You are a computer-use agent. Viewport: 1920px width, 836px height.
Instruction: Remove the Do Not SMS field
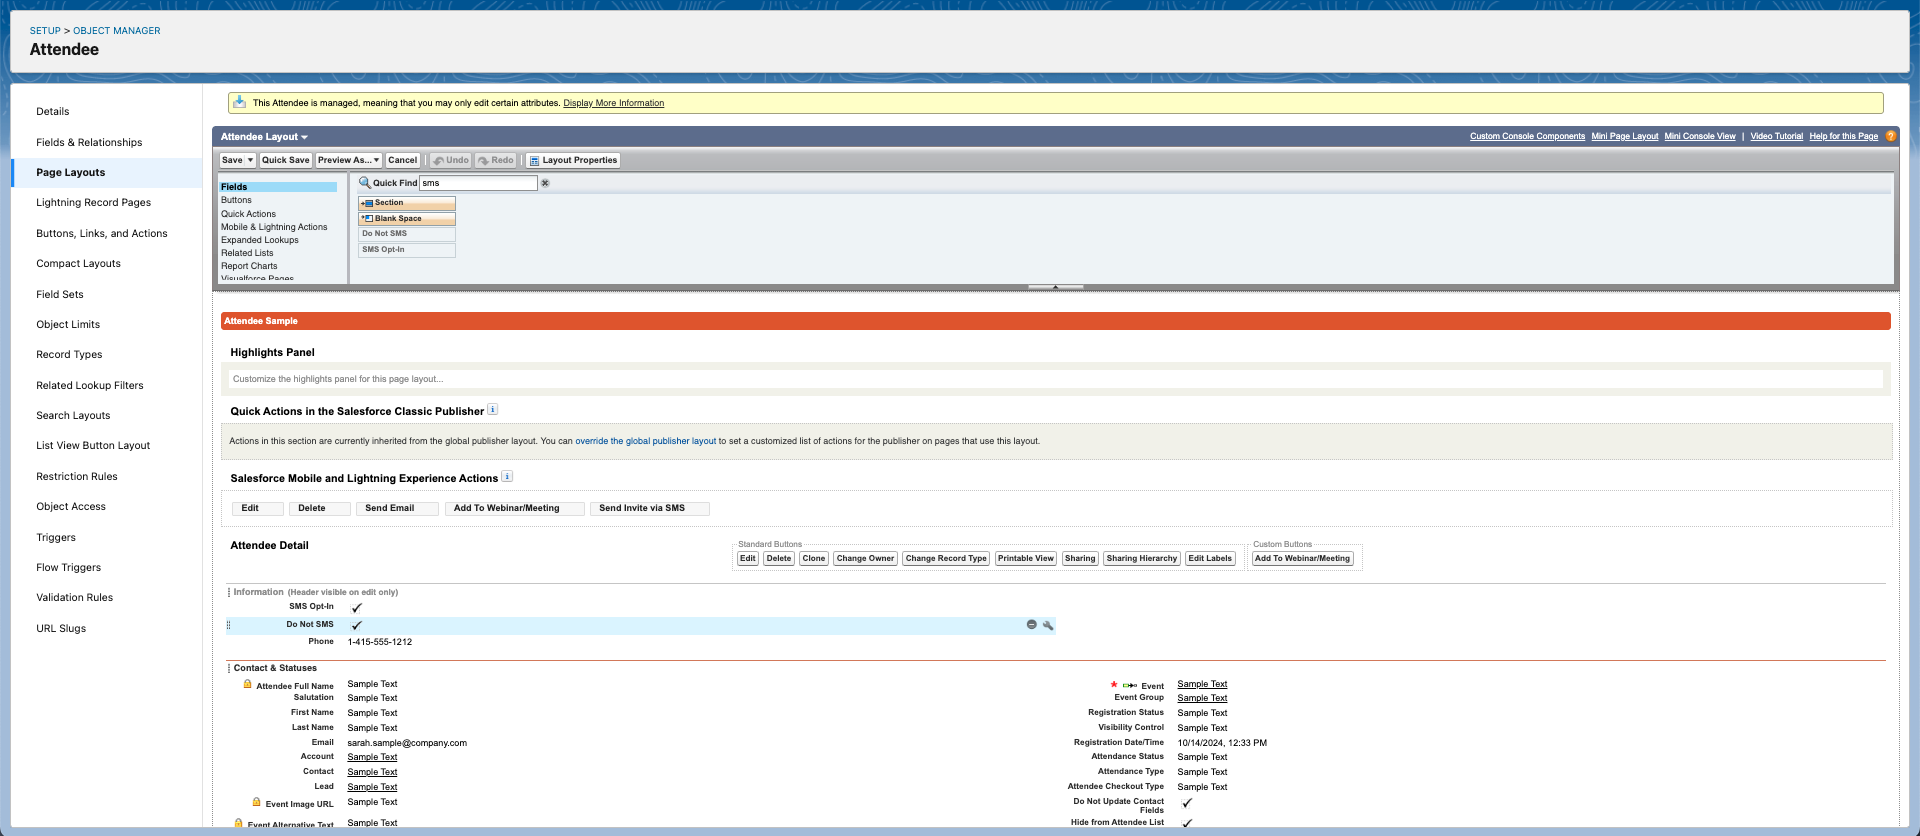1031,625
